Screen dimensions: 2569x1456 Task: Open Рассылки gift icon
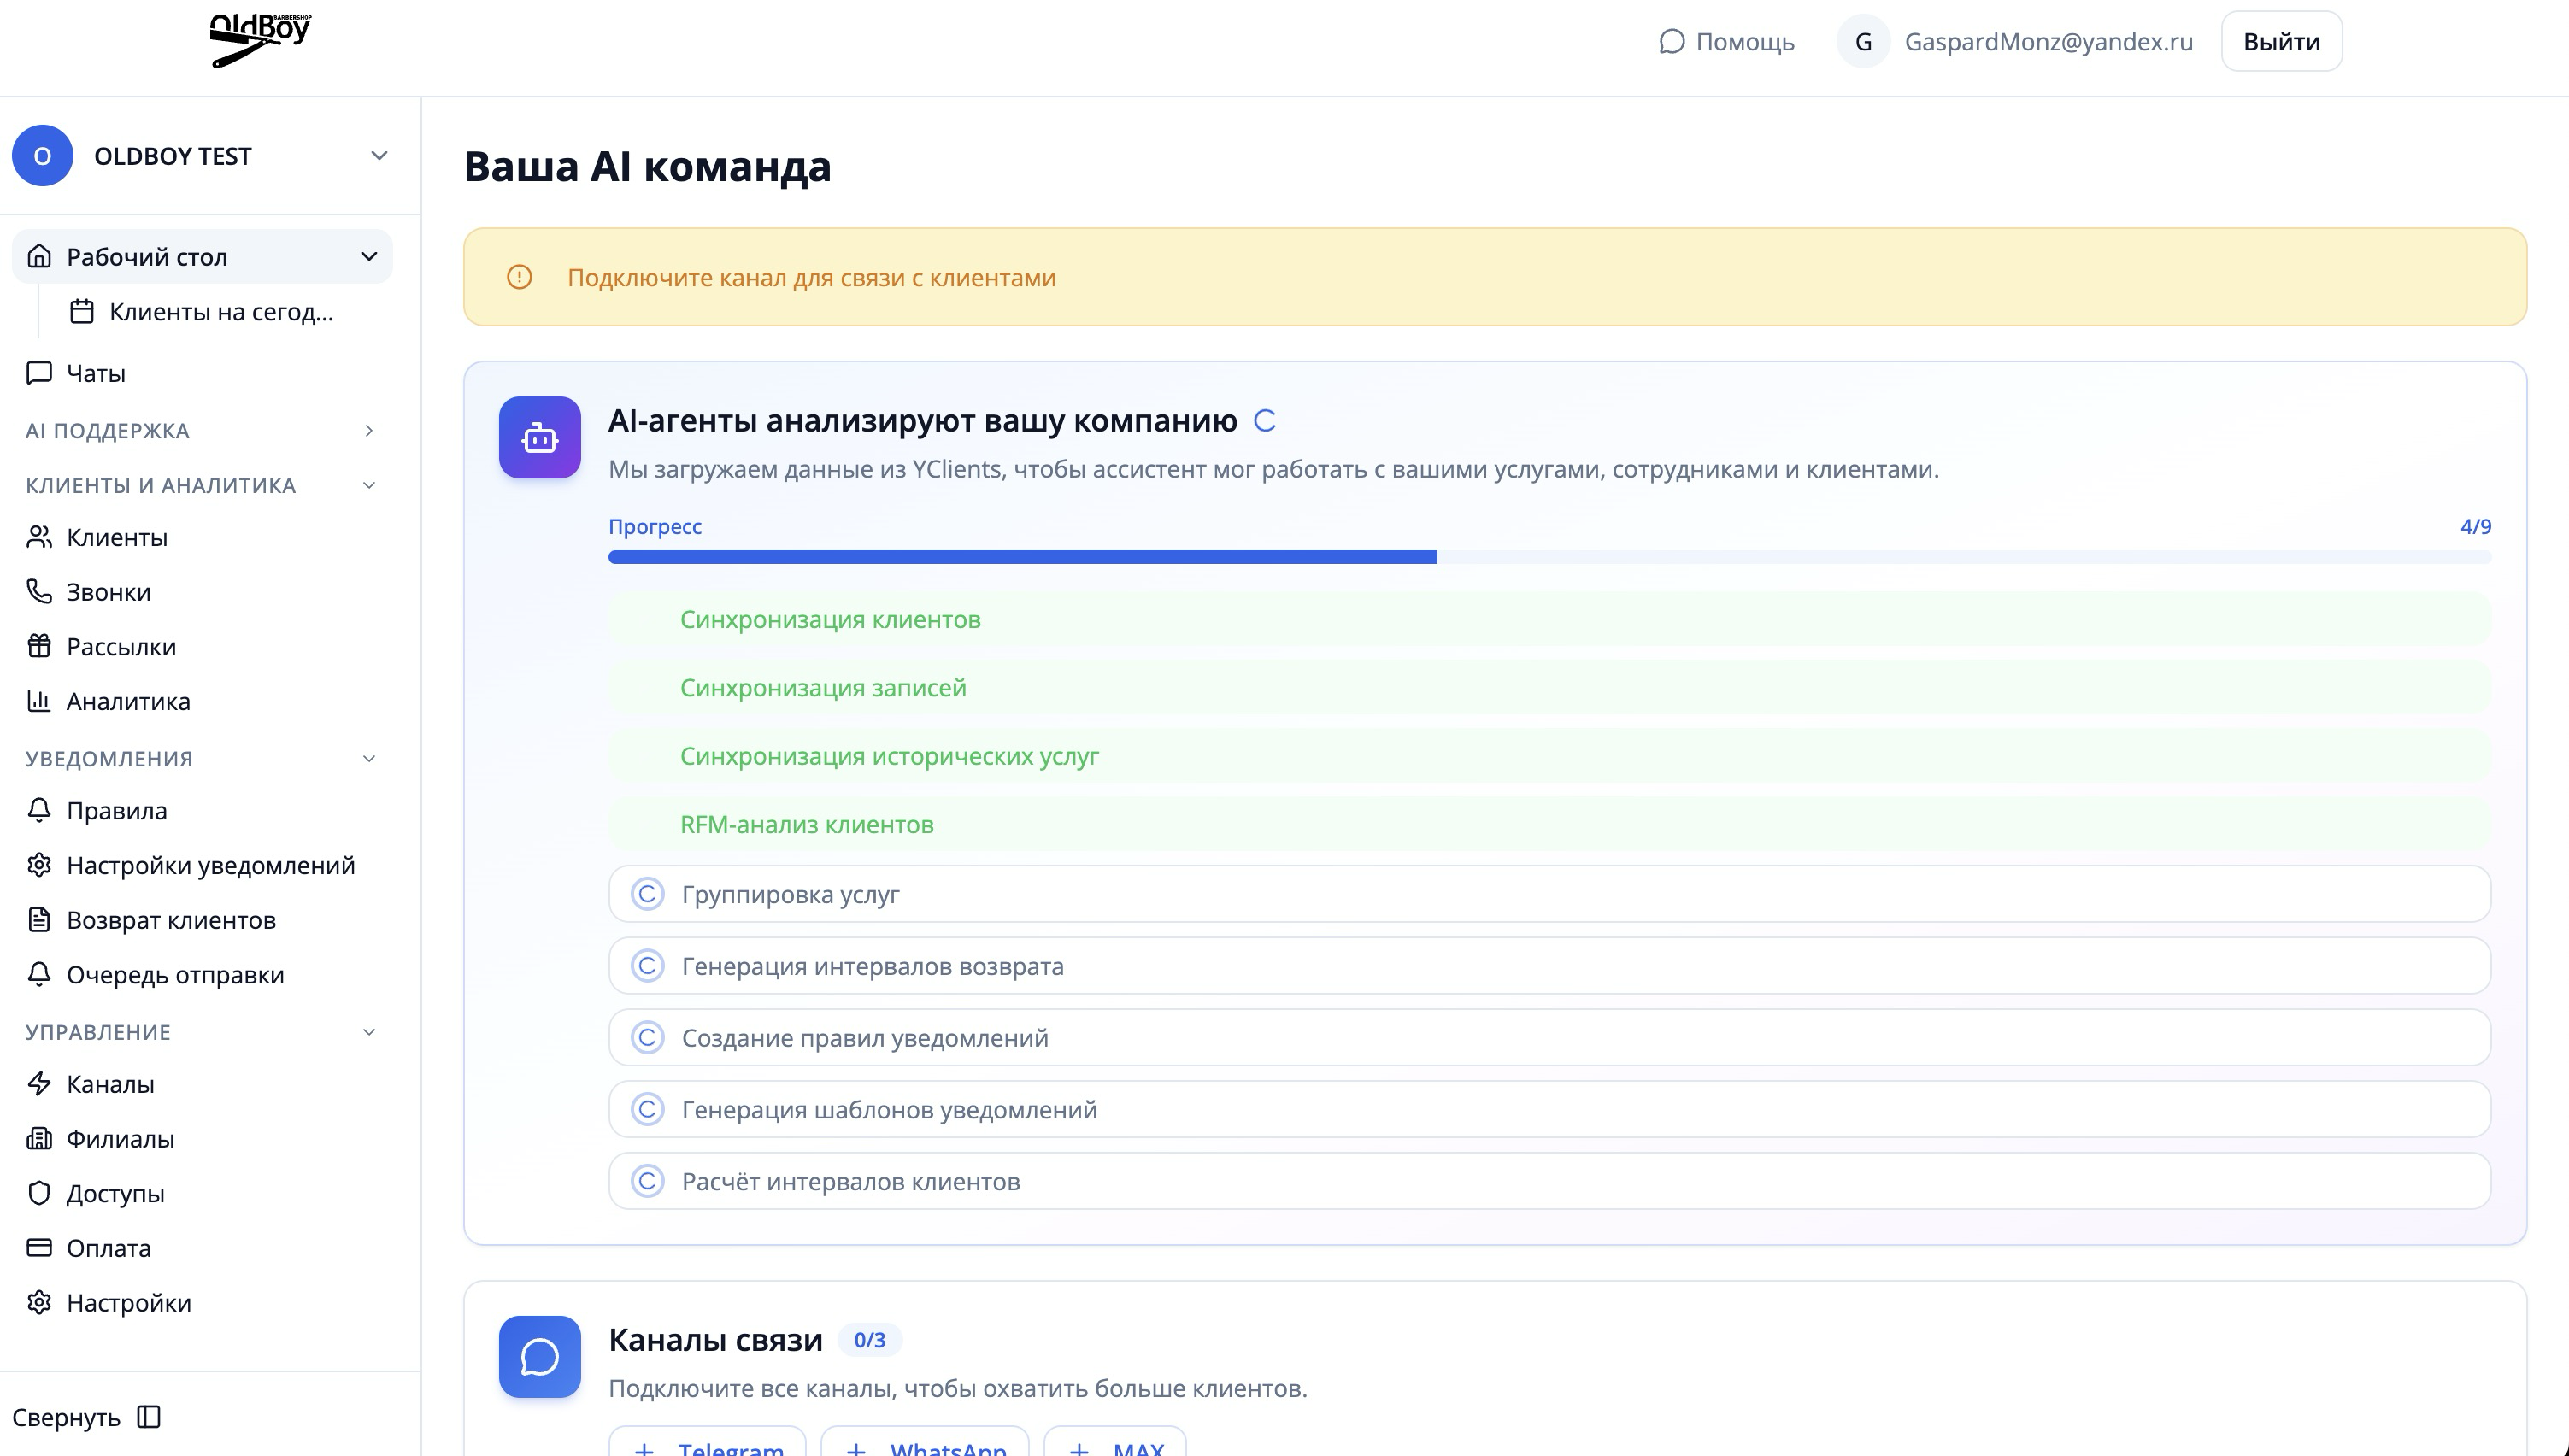coord(39,646)
